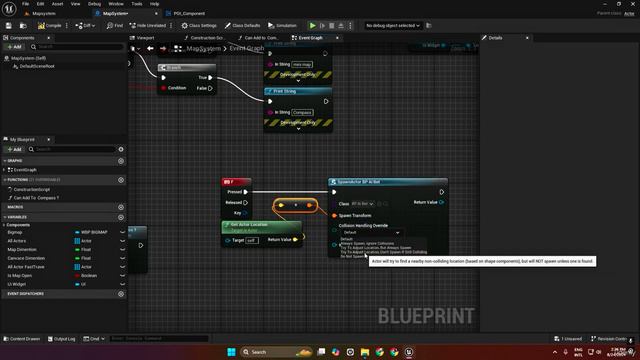640x360 pixels.
Task: Close the Event Graph tab
Action: point(337,38)
